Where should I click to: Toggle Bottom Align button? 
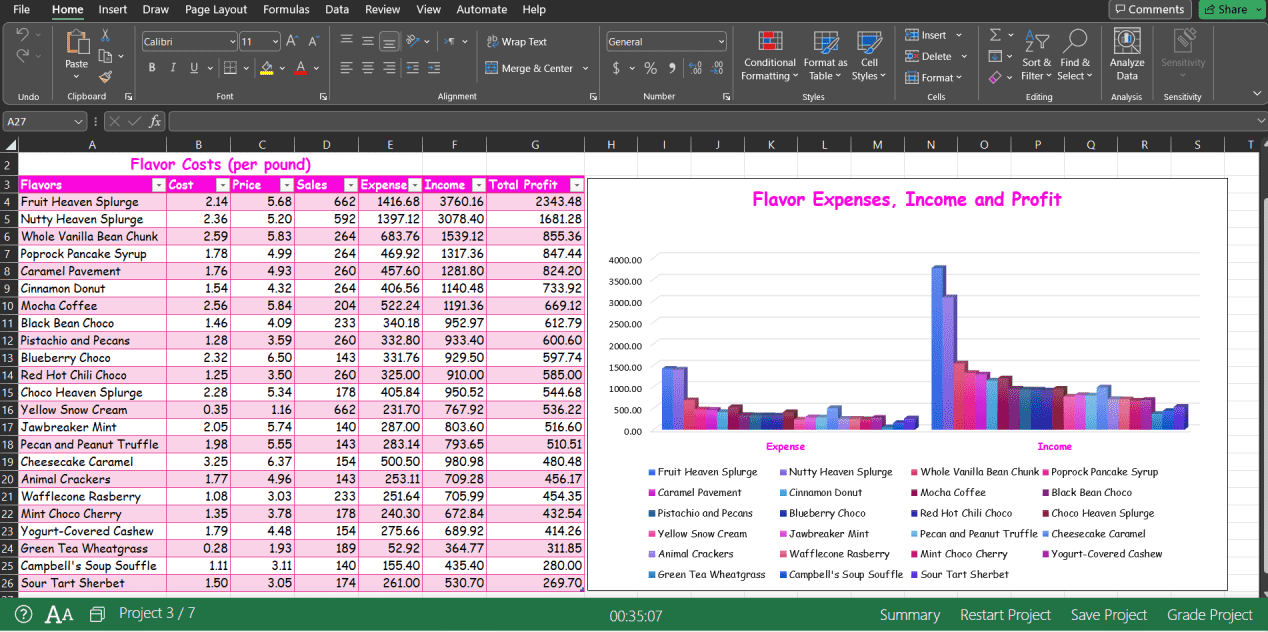pos(390,41)
